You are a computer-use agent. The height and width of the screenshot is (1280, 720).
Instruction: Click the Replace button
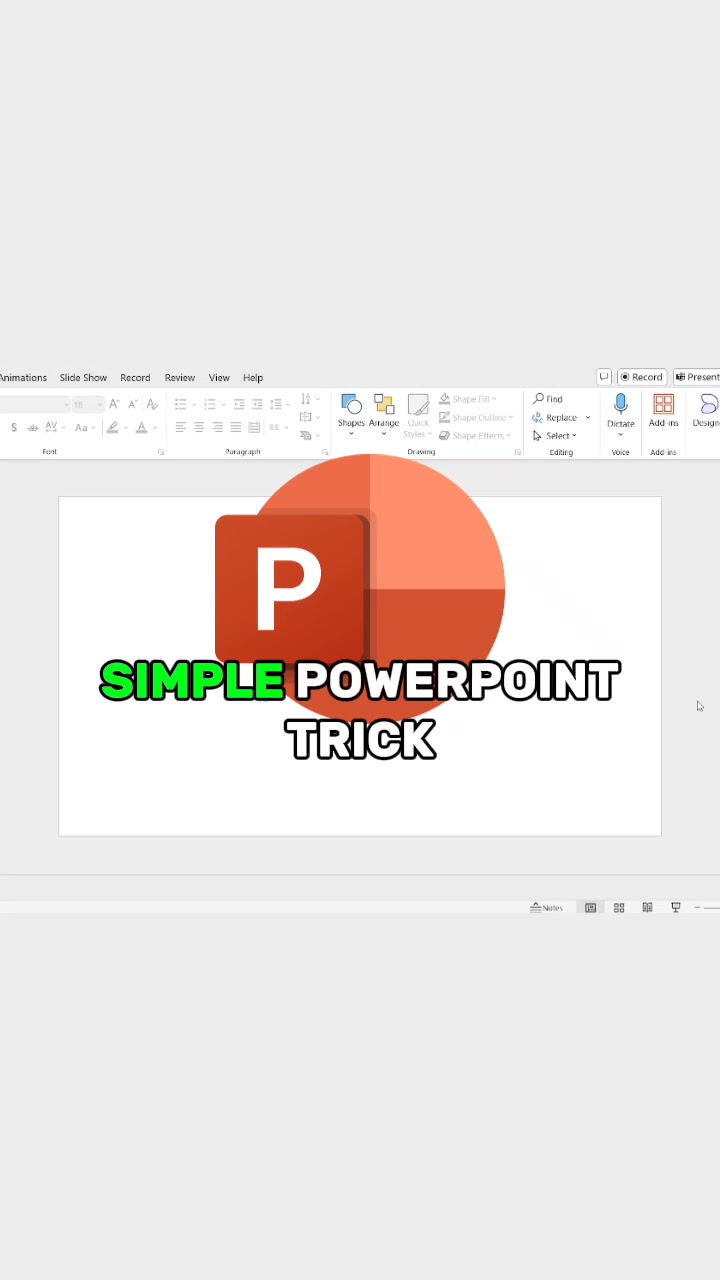coord(555,417)
